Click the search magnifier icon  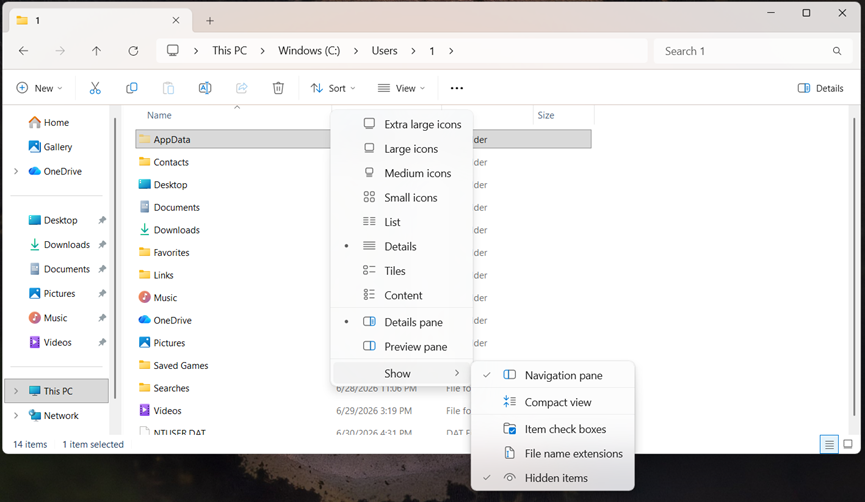(837, 51)
